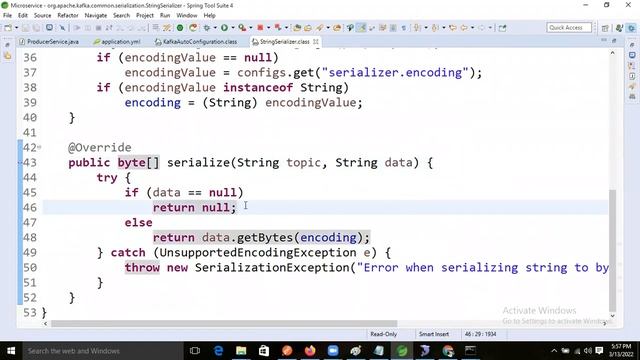Image resolution: width=640 pixels, height=360 pixels.
Task: Click the Open Type icon
Action: click(x=297, y=28)
